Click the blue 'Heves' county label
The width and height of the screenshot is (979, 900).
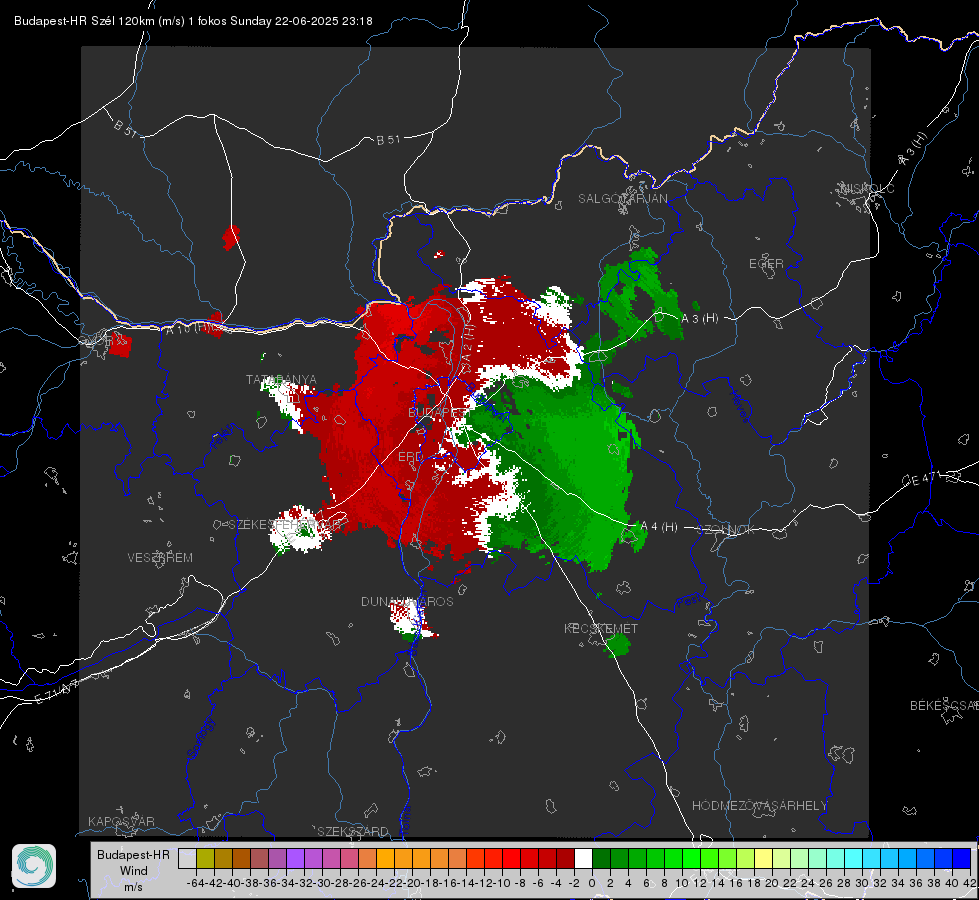tap(740, 407)
